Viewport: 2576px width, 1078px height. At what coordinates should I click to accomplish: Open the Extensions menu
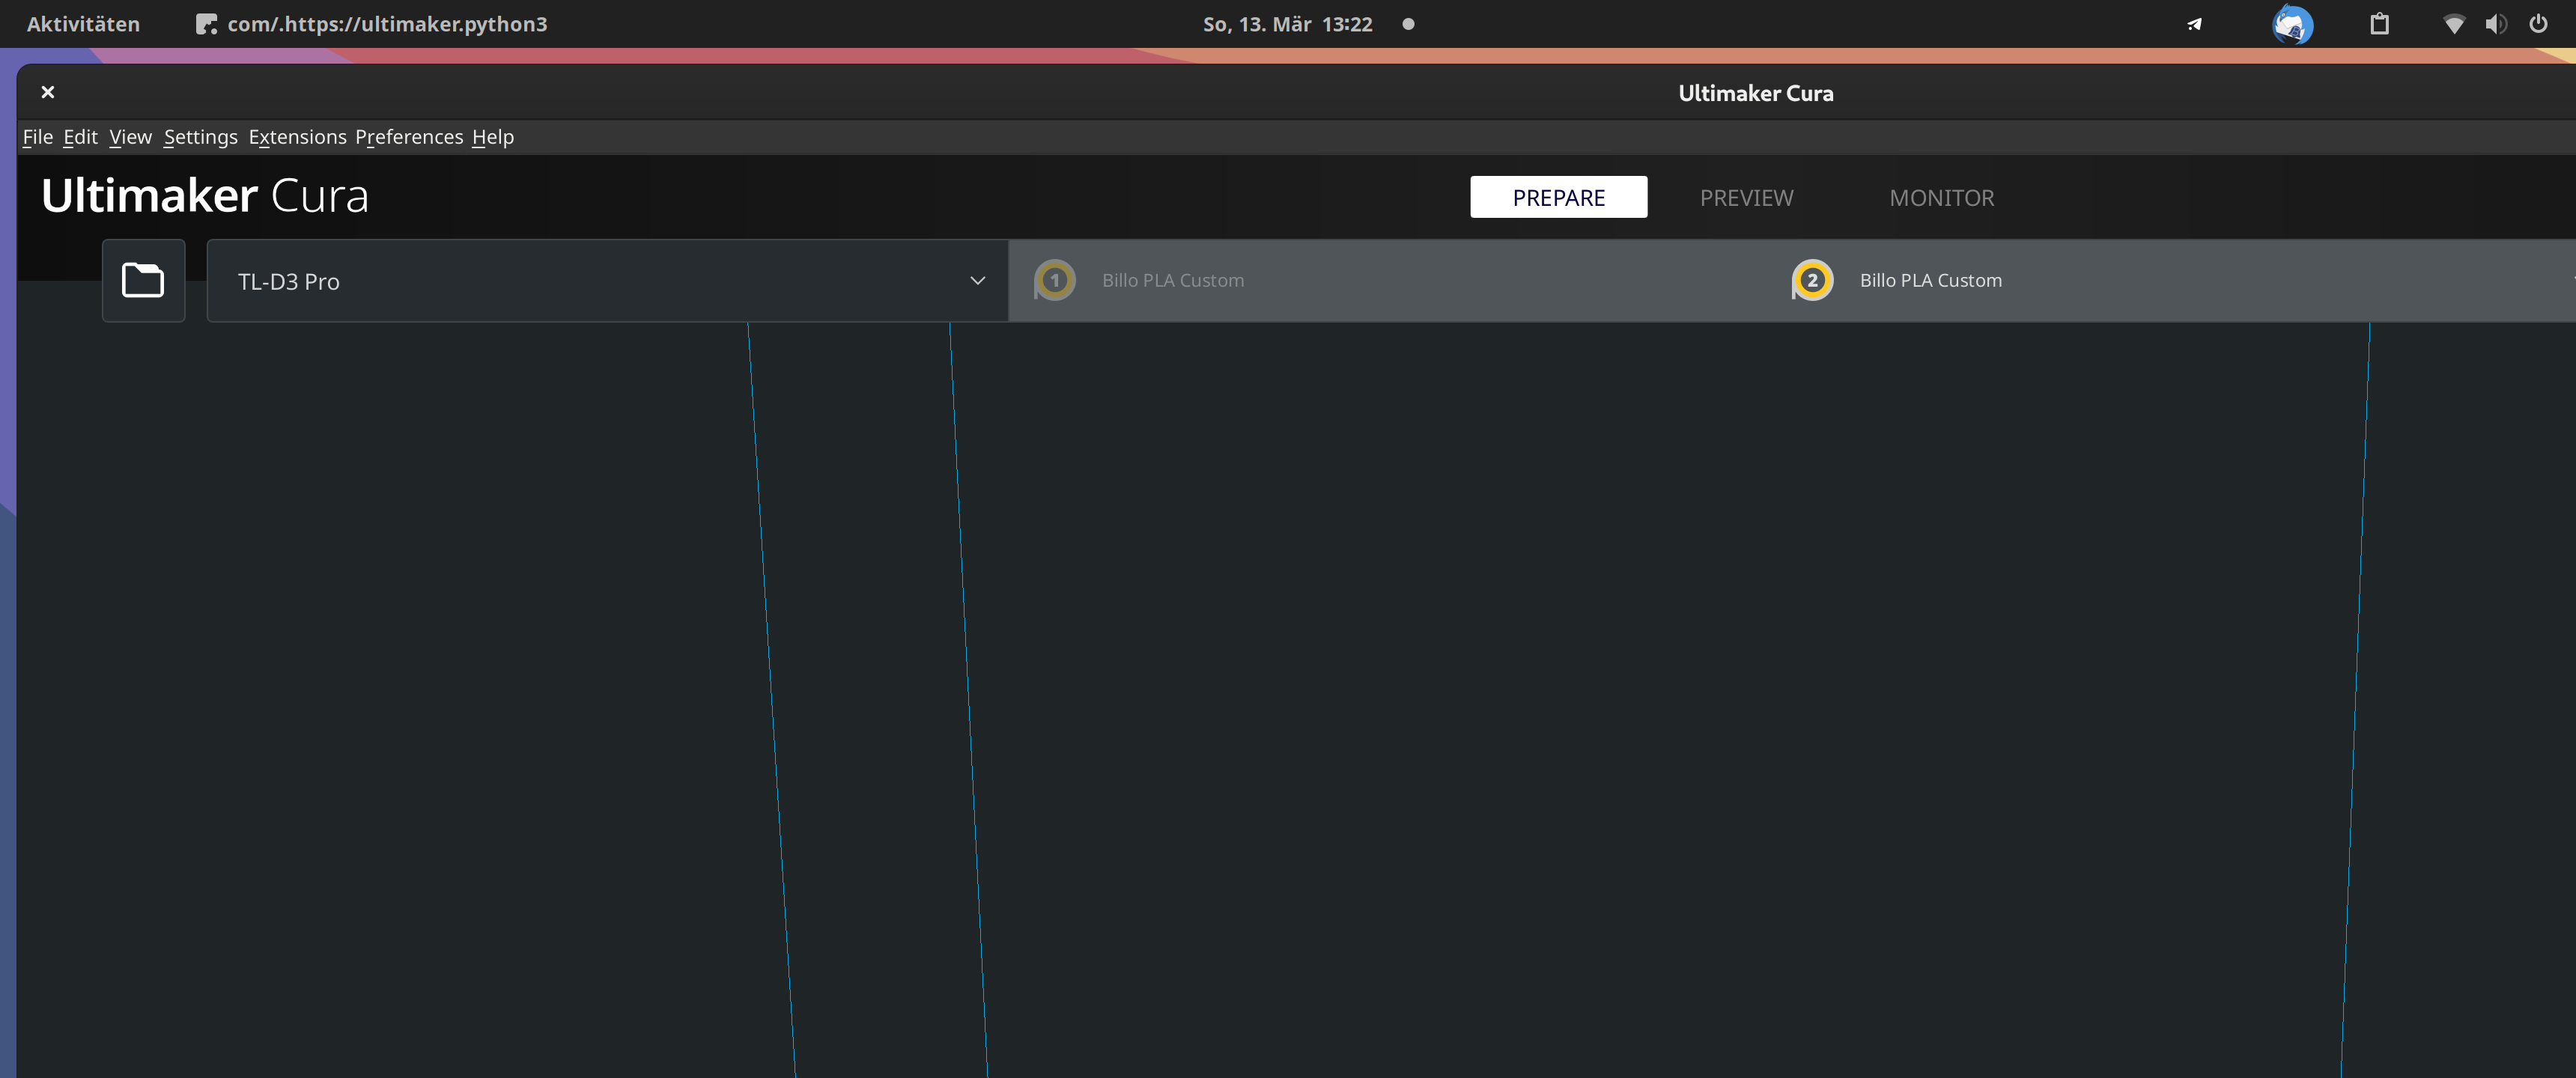pyautogui.click(x=297, y=137)
